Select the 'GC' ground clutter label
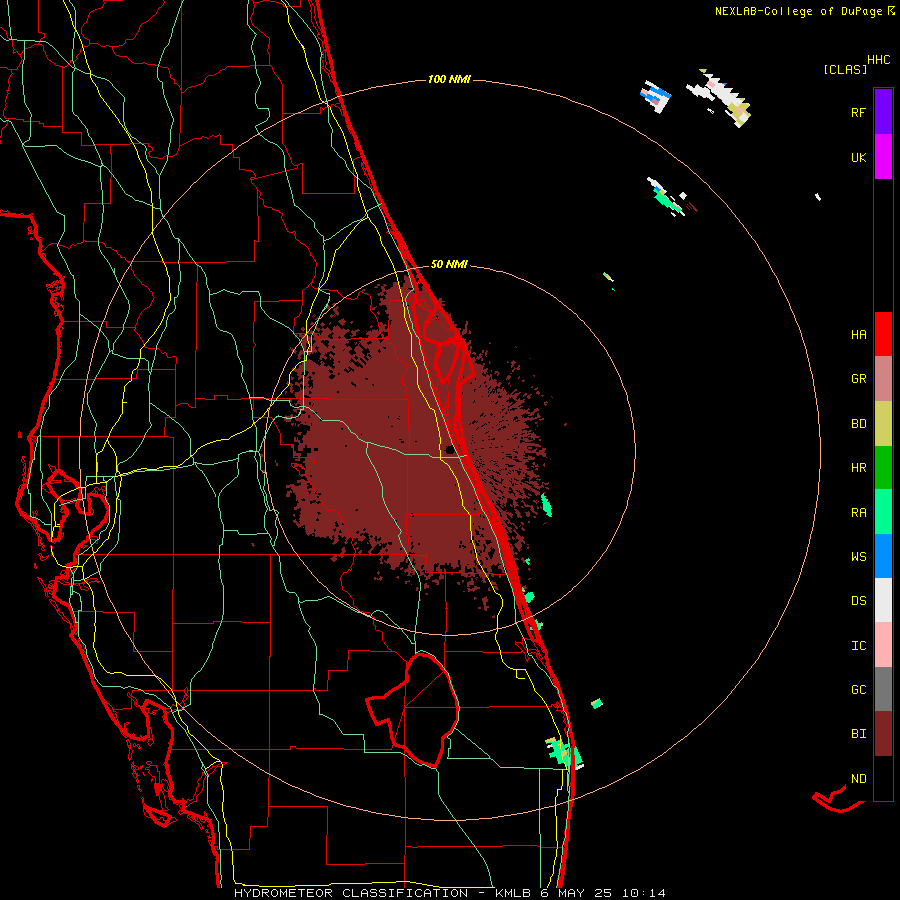900x900 pixels. tap(858, 690)
